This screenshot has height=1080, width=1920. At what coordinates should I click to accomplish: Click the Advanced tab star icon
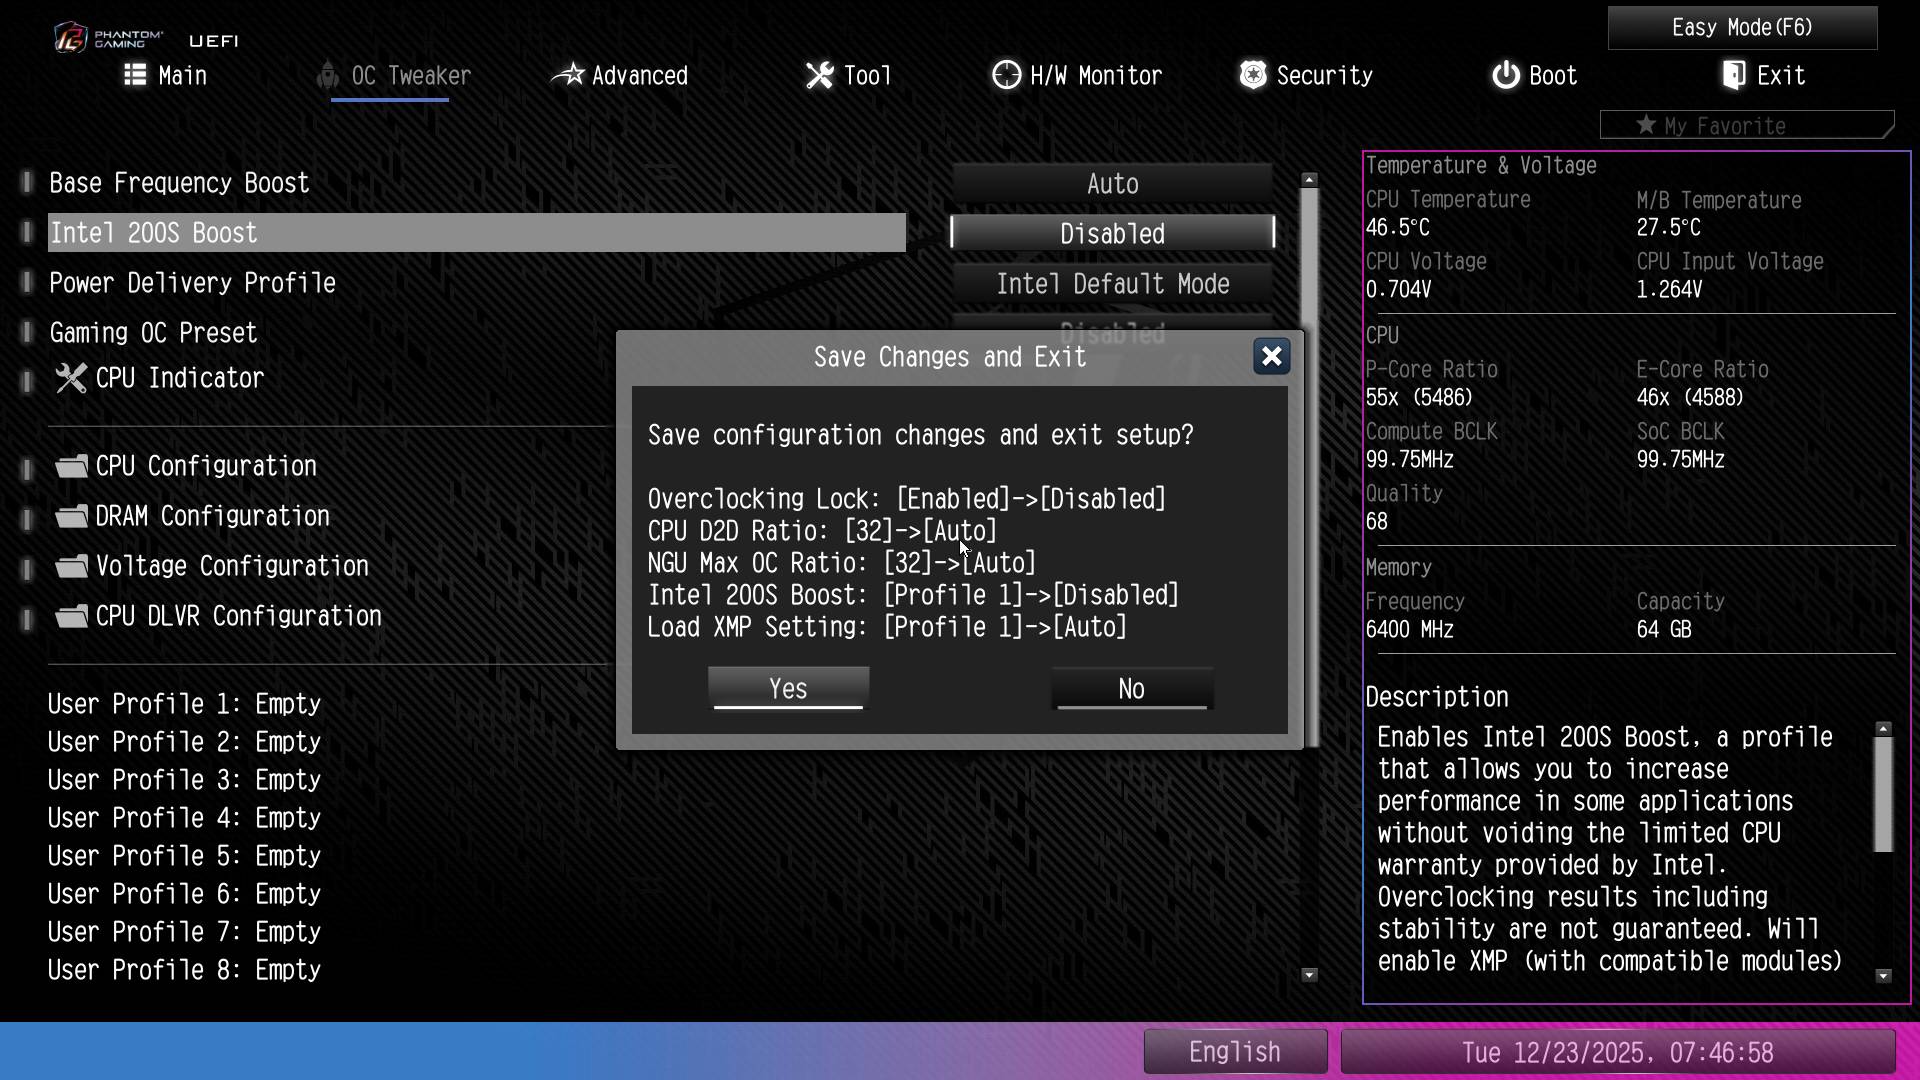569,75
